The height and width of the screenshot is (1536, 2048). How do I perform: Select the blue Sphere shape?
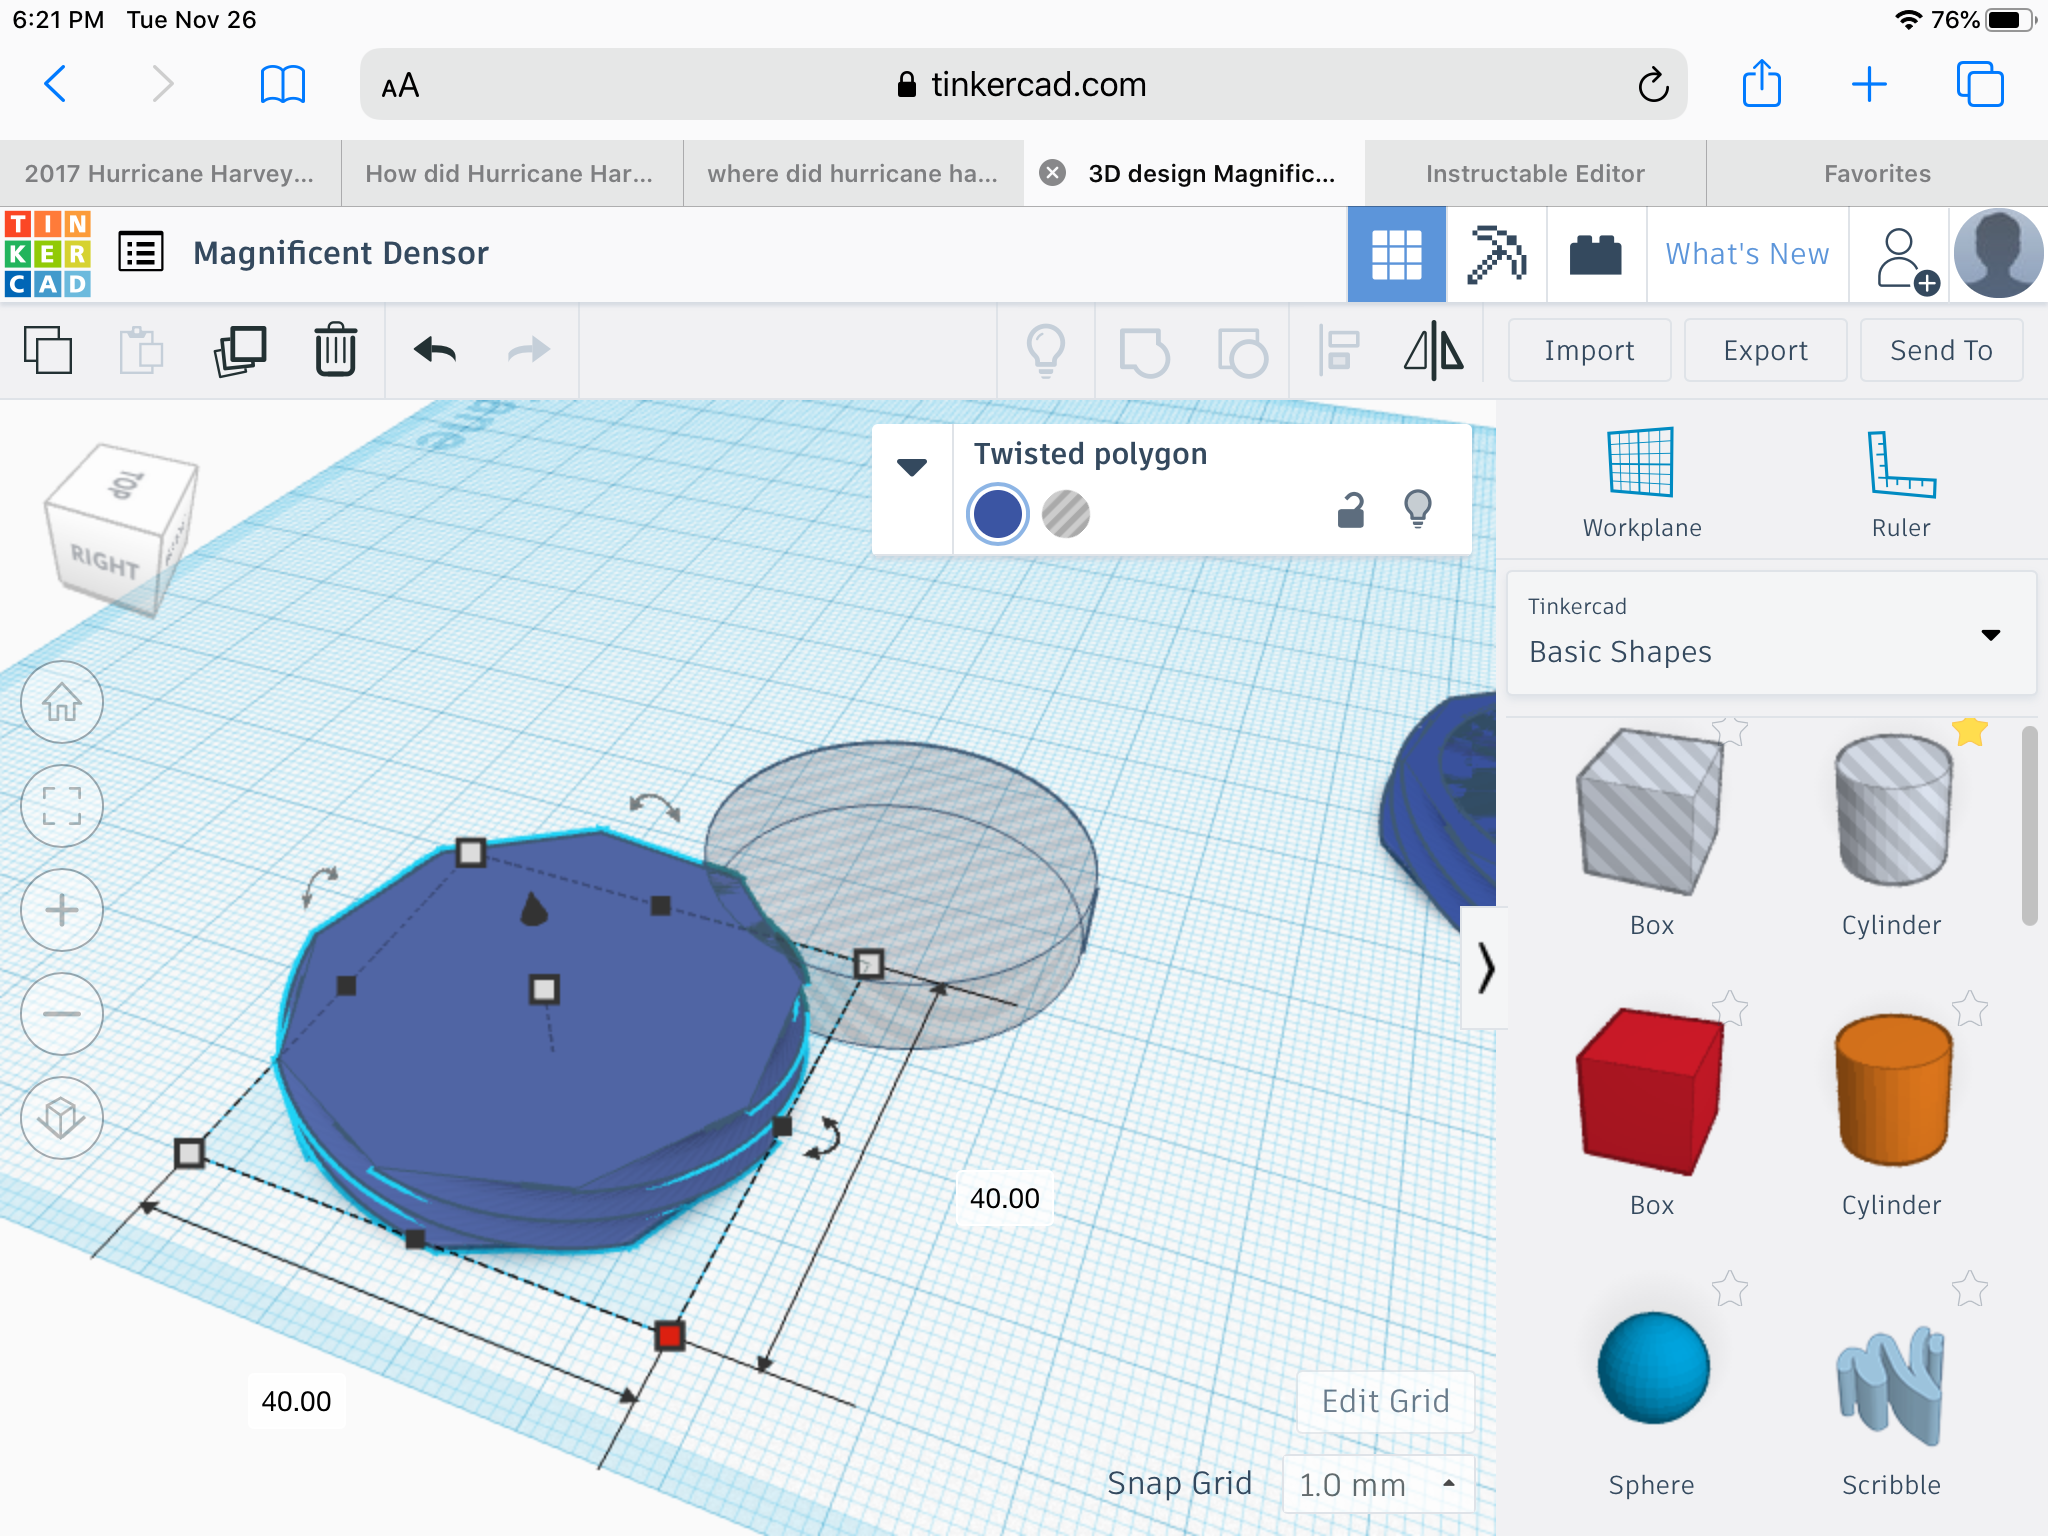tap(1653, 1367)
